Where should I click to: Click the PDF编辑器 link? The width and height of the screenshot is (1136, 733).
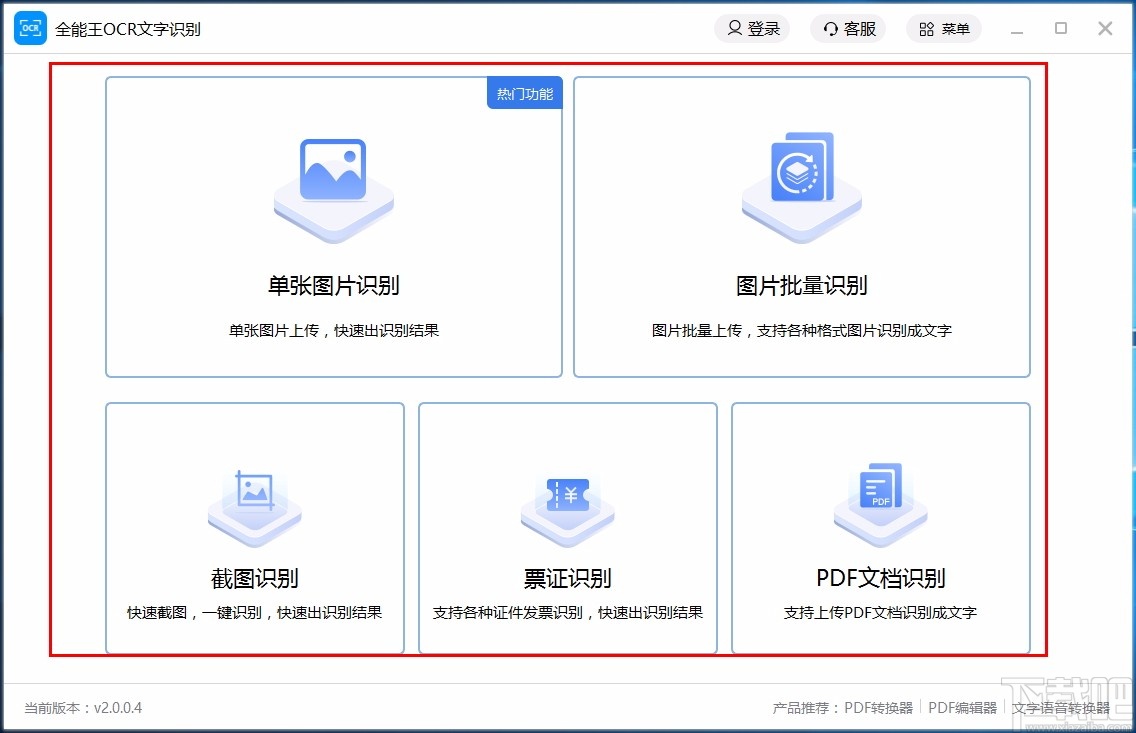click(x=962, y=708)
